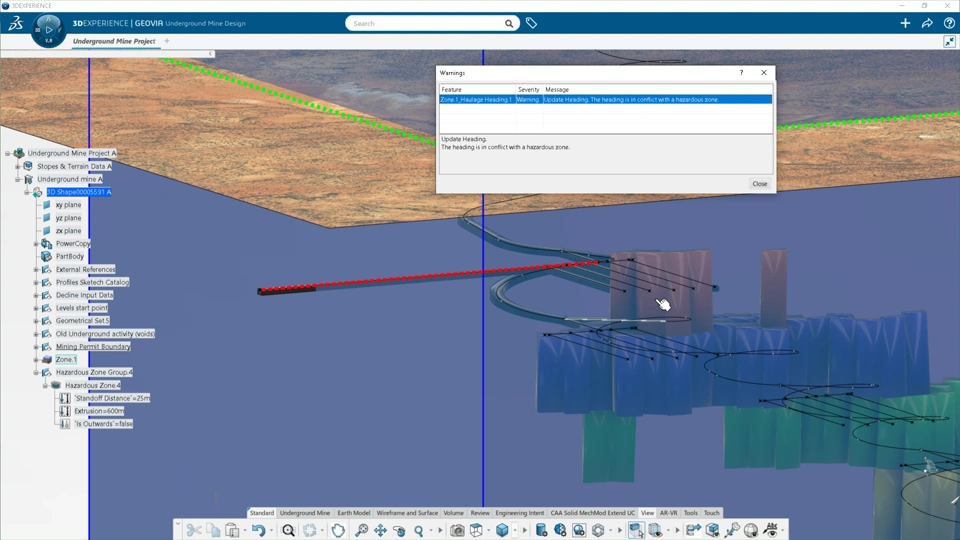Toggle the active selection-box cube icon in View toolbar
This screenshot has width=960, height=540.
(636, 530)
